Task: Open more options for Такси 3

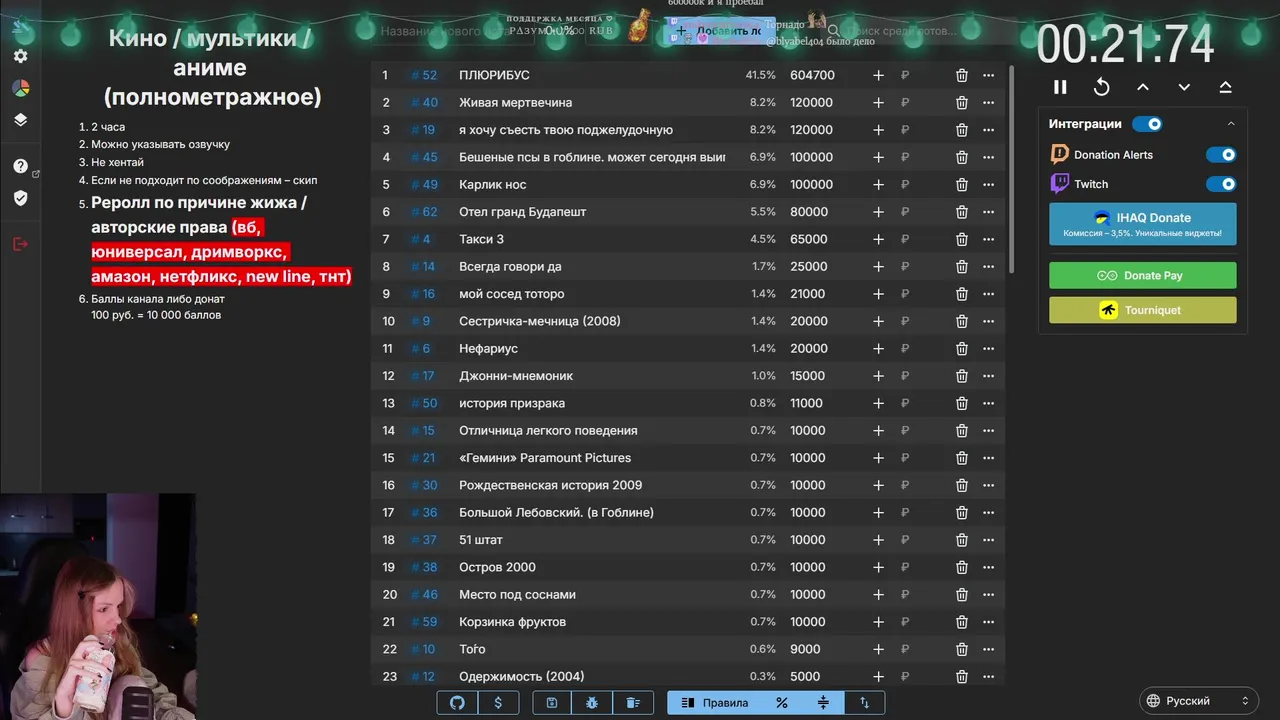Action: (988, 239)
